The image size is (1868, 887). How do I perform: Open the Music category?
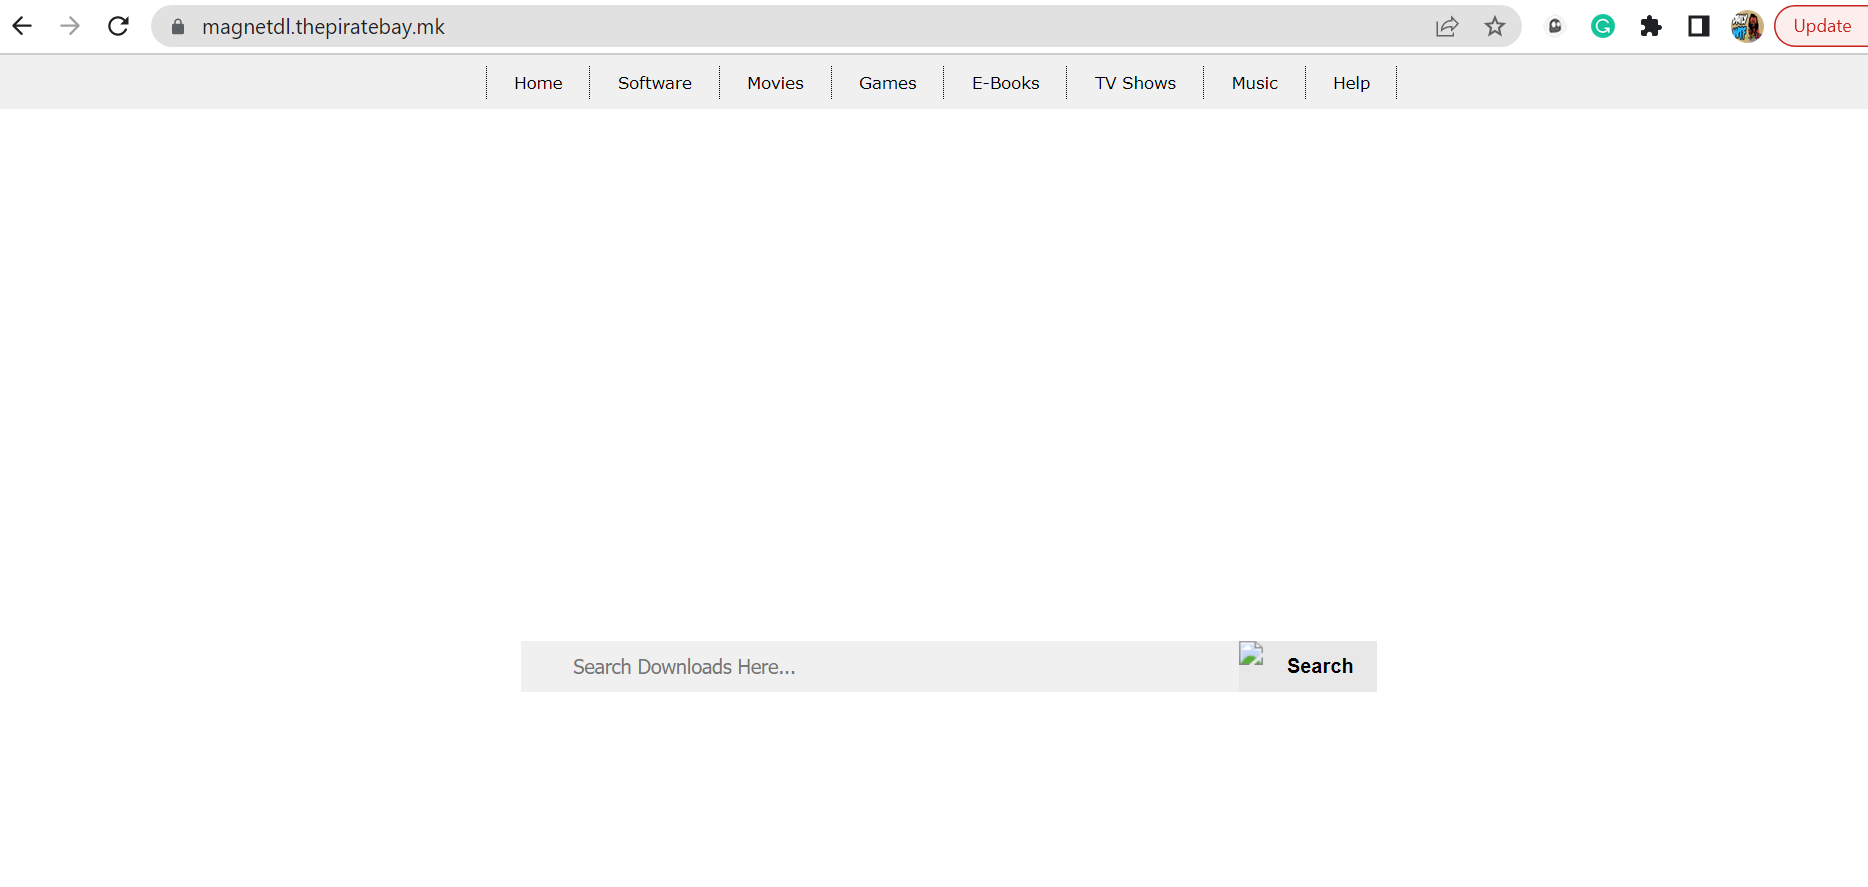pos(1254,83)
